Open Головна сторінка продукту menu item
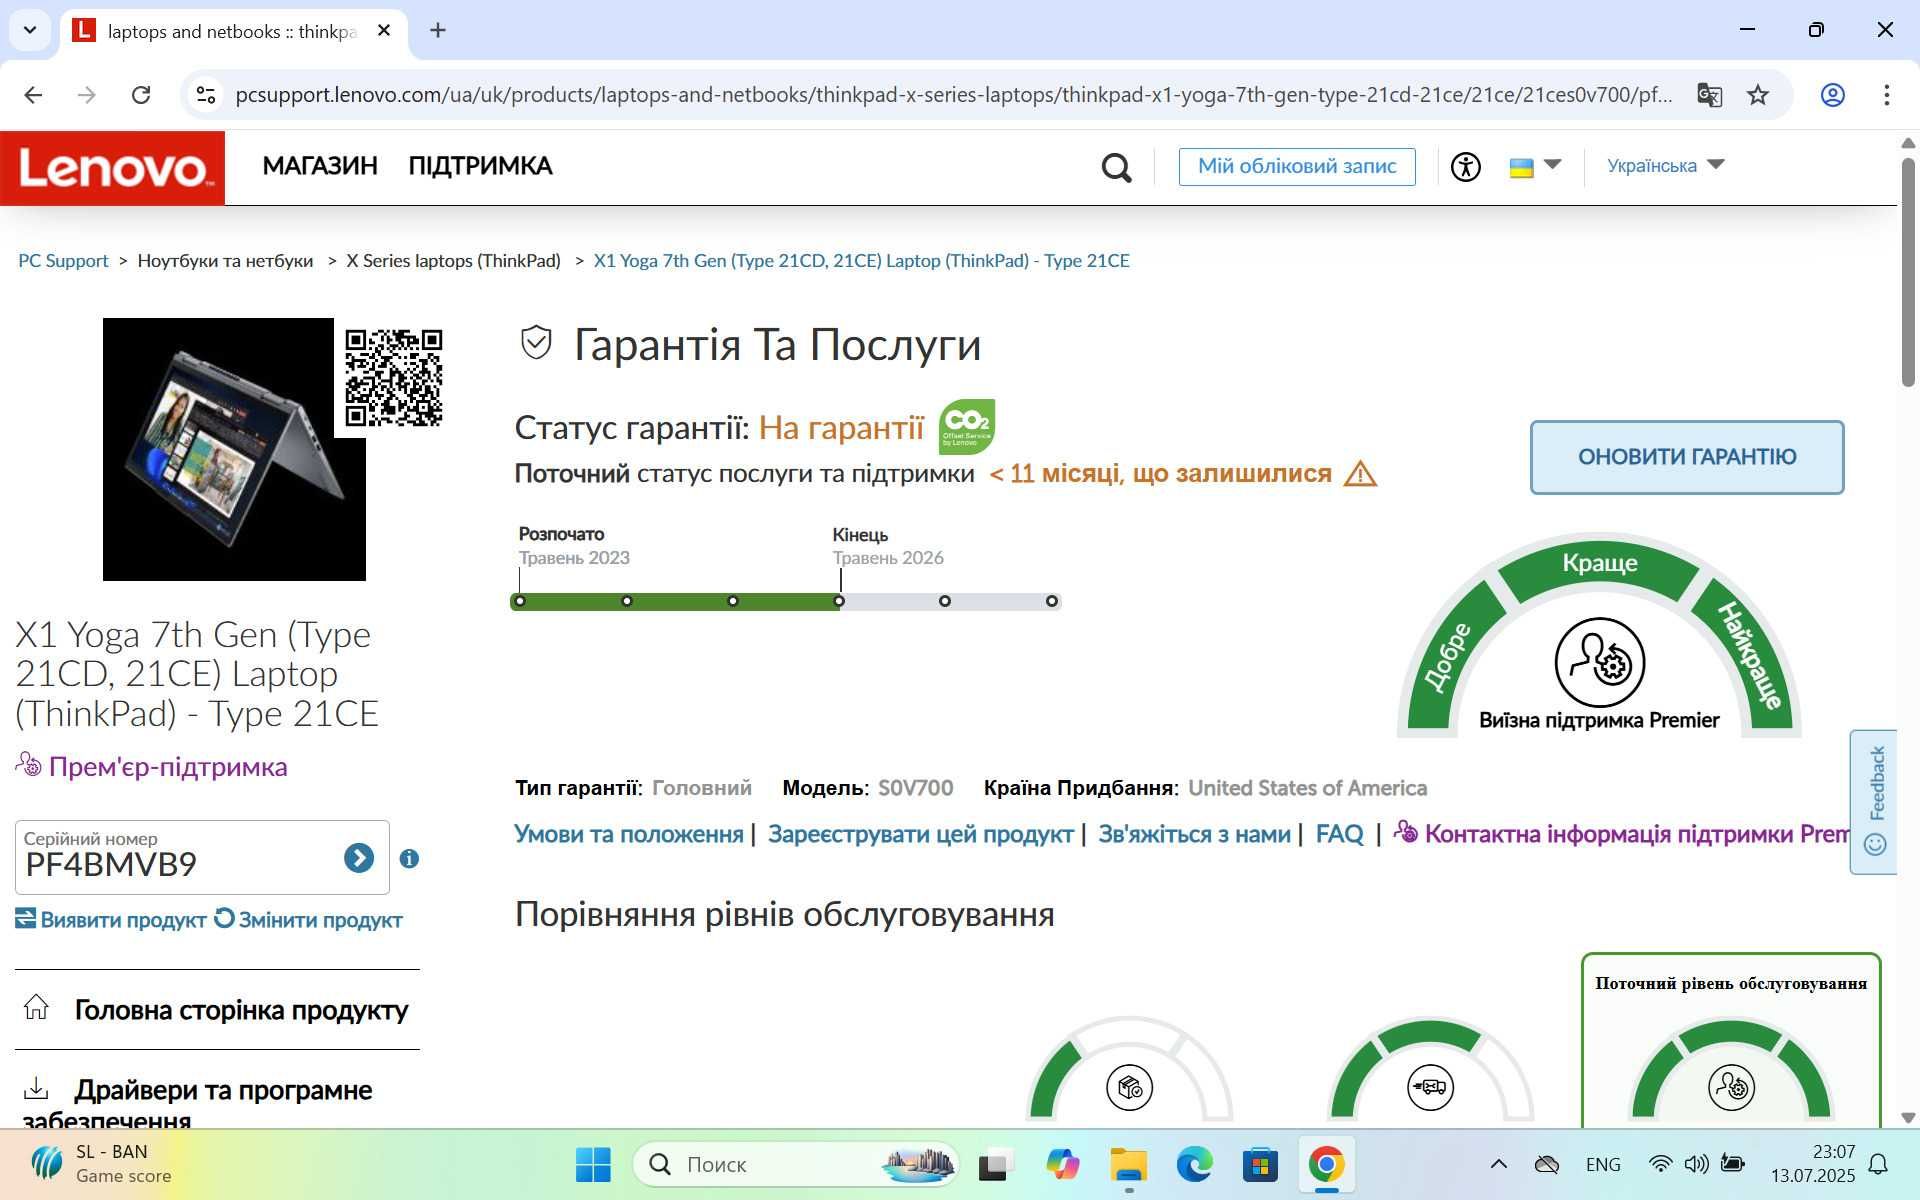1920x1200 pixels. (x=217, y=1010)
